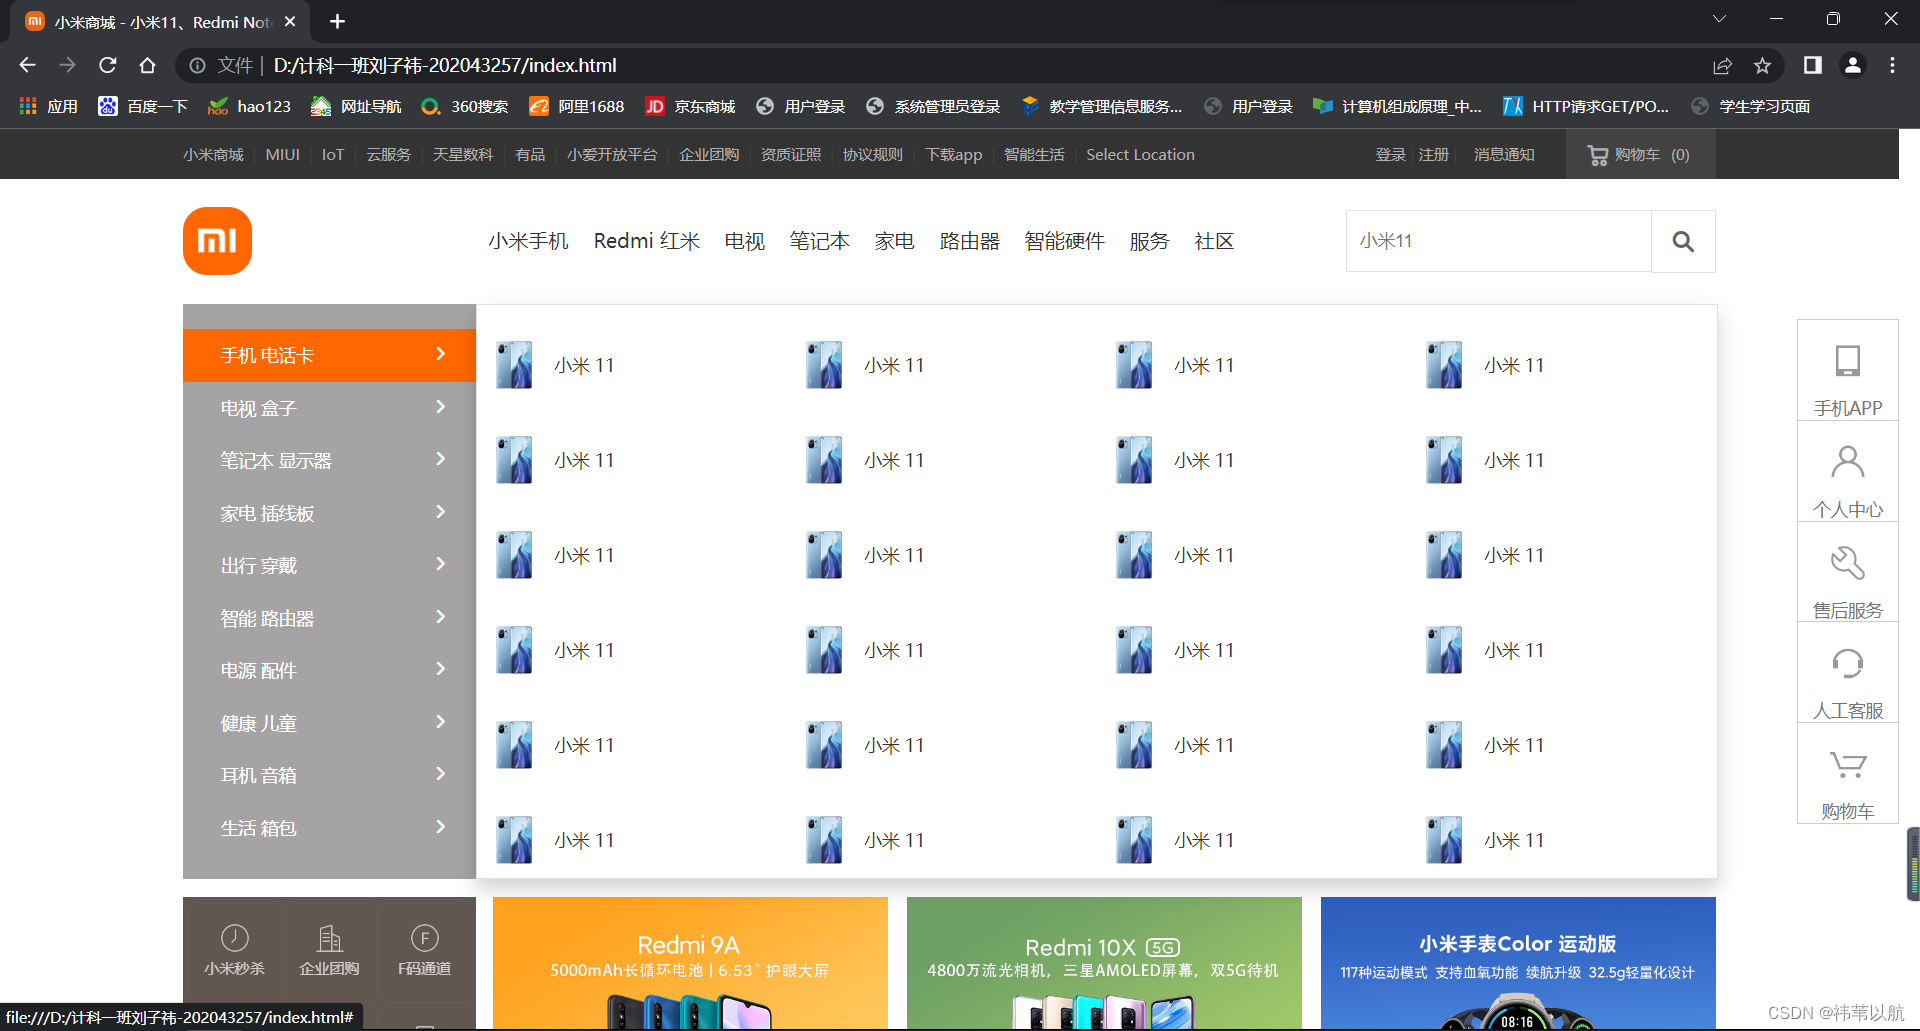Focus the 小米11 search input field

[x=1499, y=241]
